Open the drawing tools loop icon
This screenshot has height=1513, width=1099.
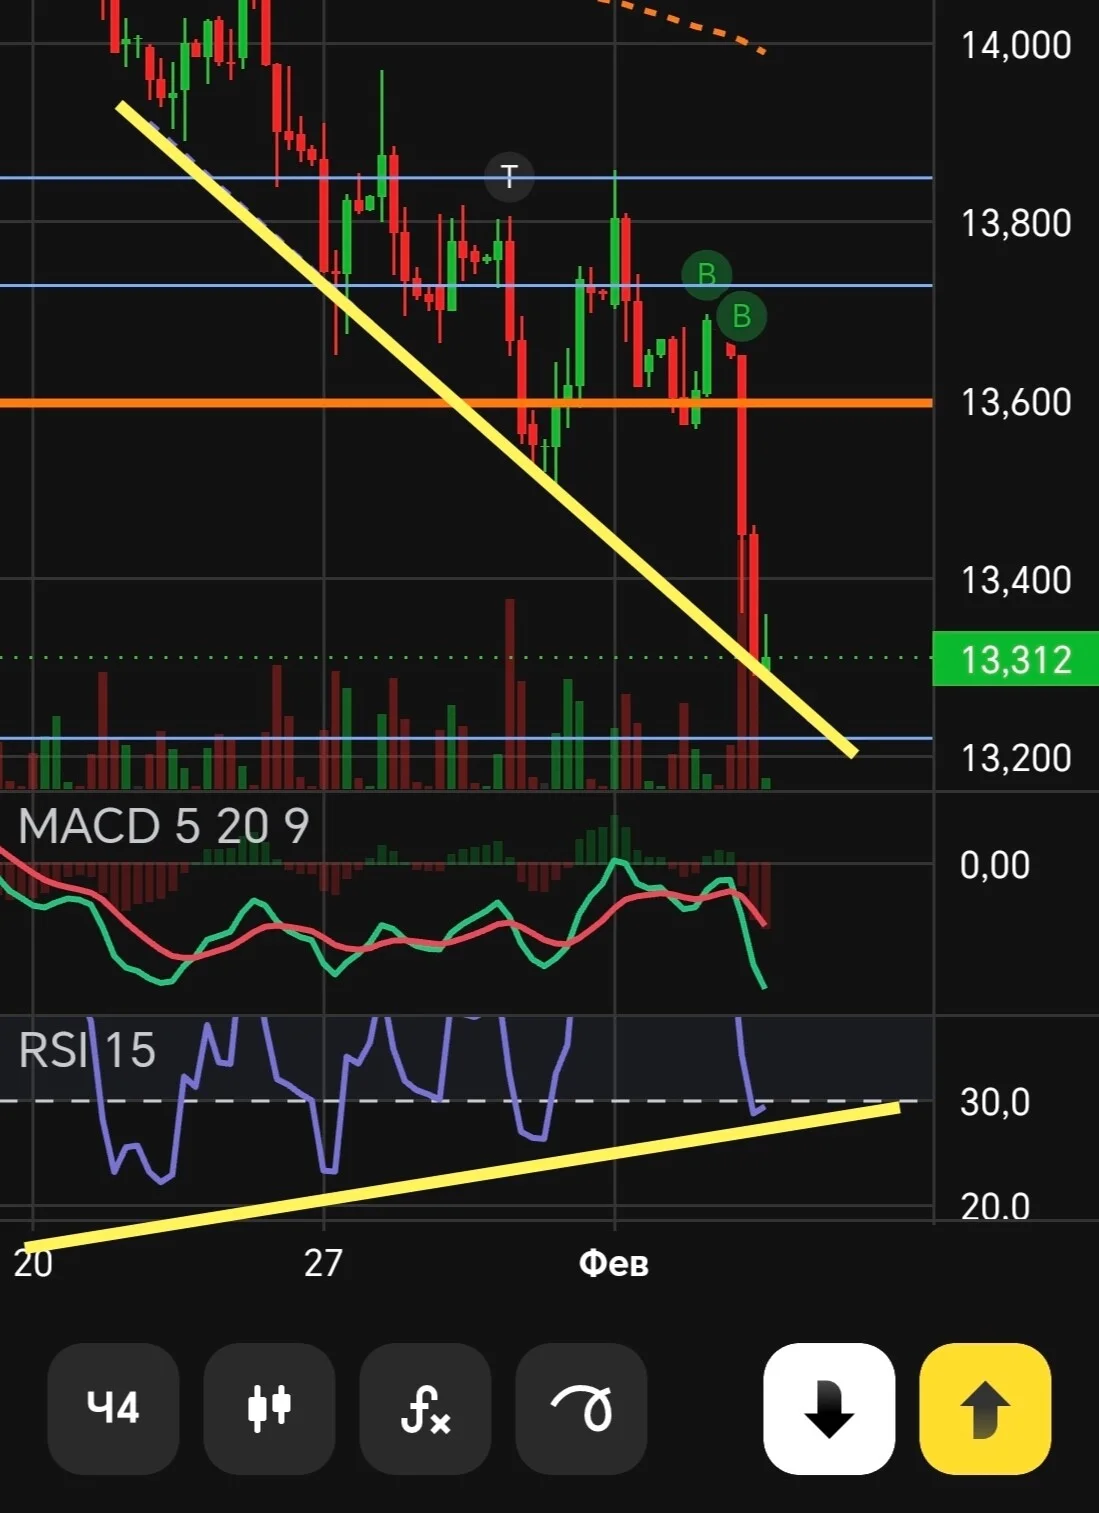coord(581,1408)
